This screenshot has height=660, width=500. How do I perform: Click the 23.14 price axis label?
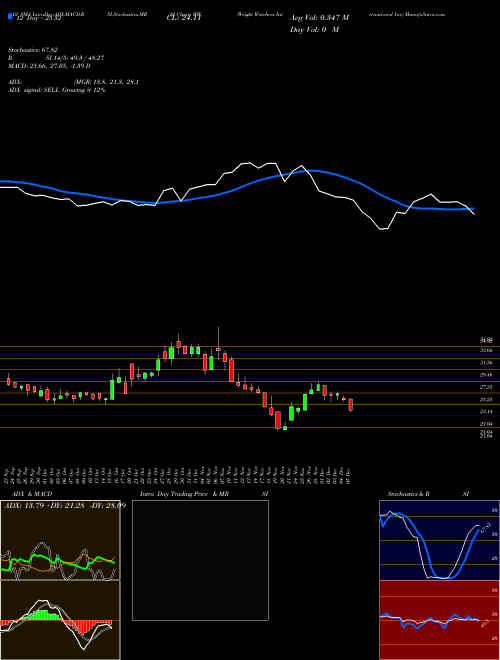point(486,411)
